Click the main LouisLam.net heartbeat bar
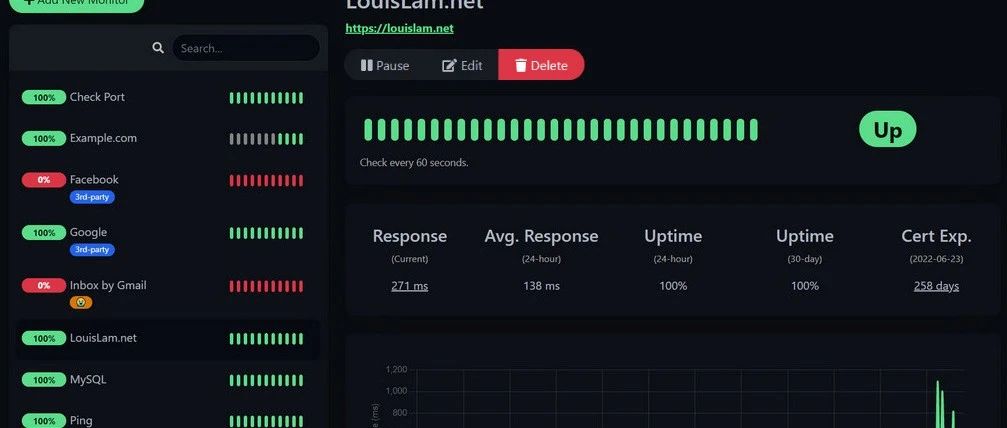 (x=561, y=130)
